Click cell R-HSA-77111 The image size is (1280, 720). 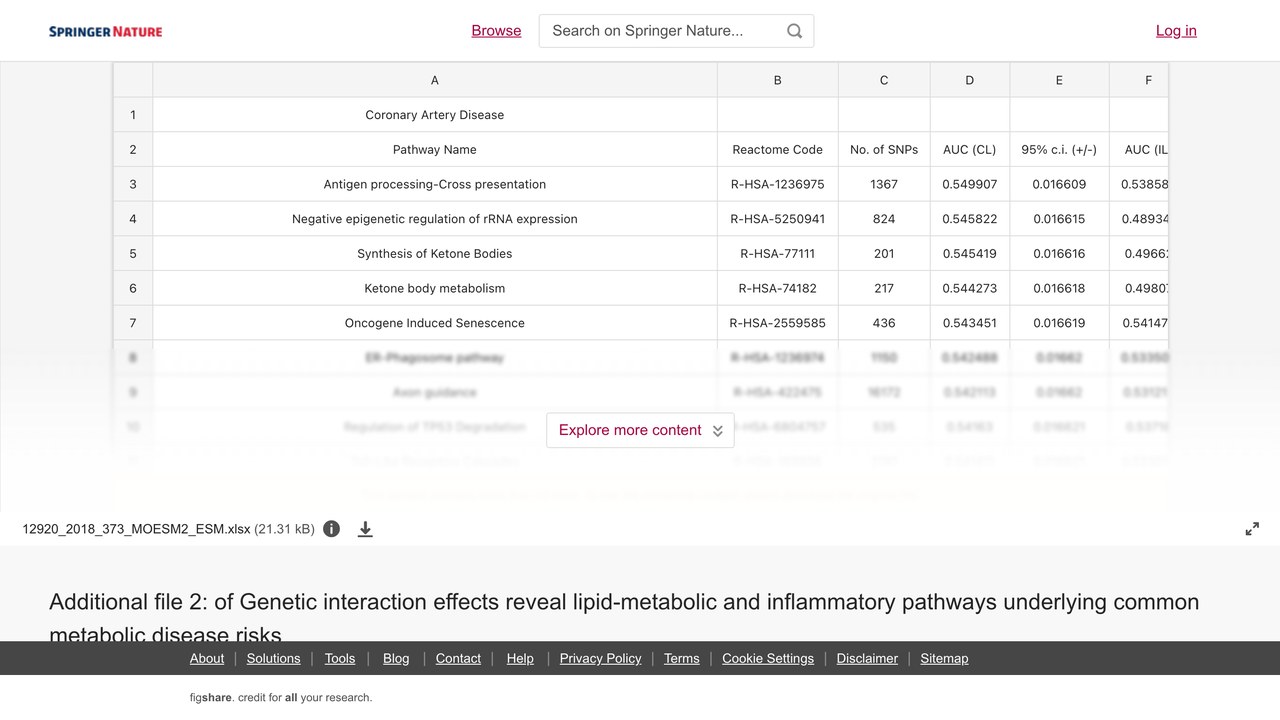(x=777, y=254)
